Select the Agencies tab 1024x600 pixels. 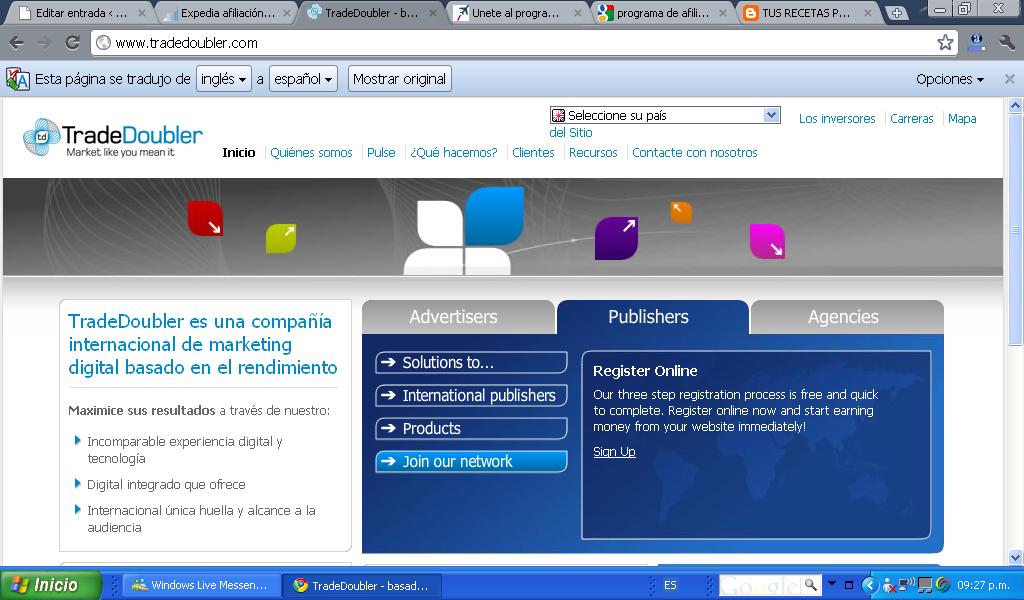pos(846,317)
